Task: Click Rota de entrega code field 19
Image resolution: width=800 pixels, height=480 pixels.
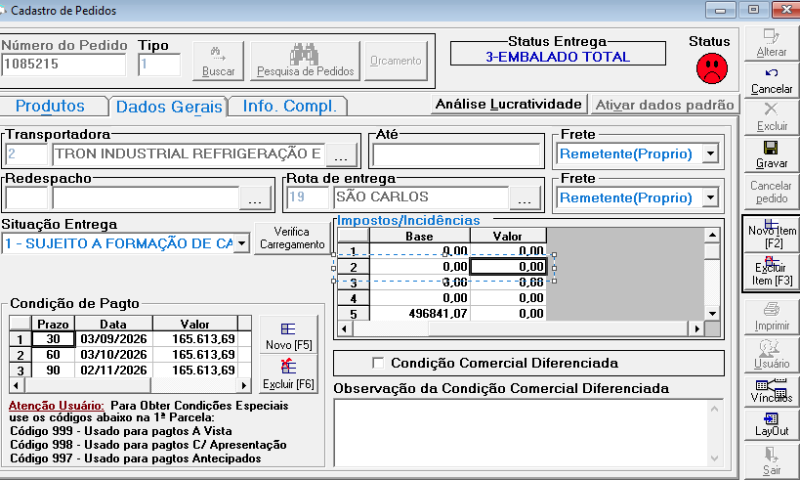Action: coord(308,197)
